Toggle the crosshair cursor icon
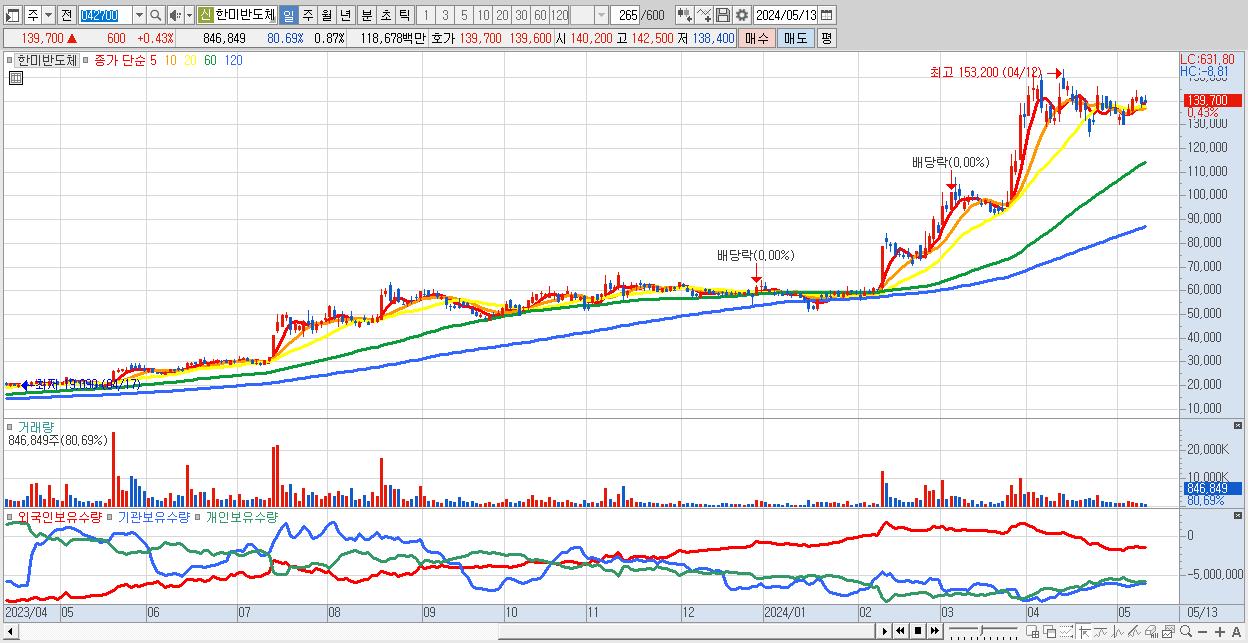 [1085, 631]
